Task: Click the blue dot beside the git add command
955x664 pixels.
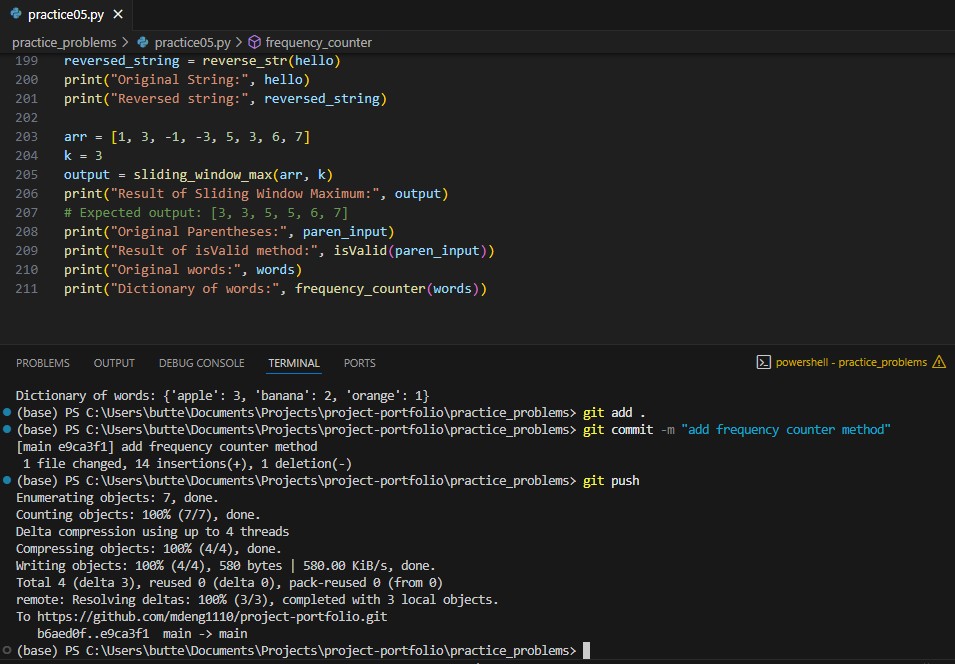Action: tap(6, 411)
